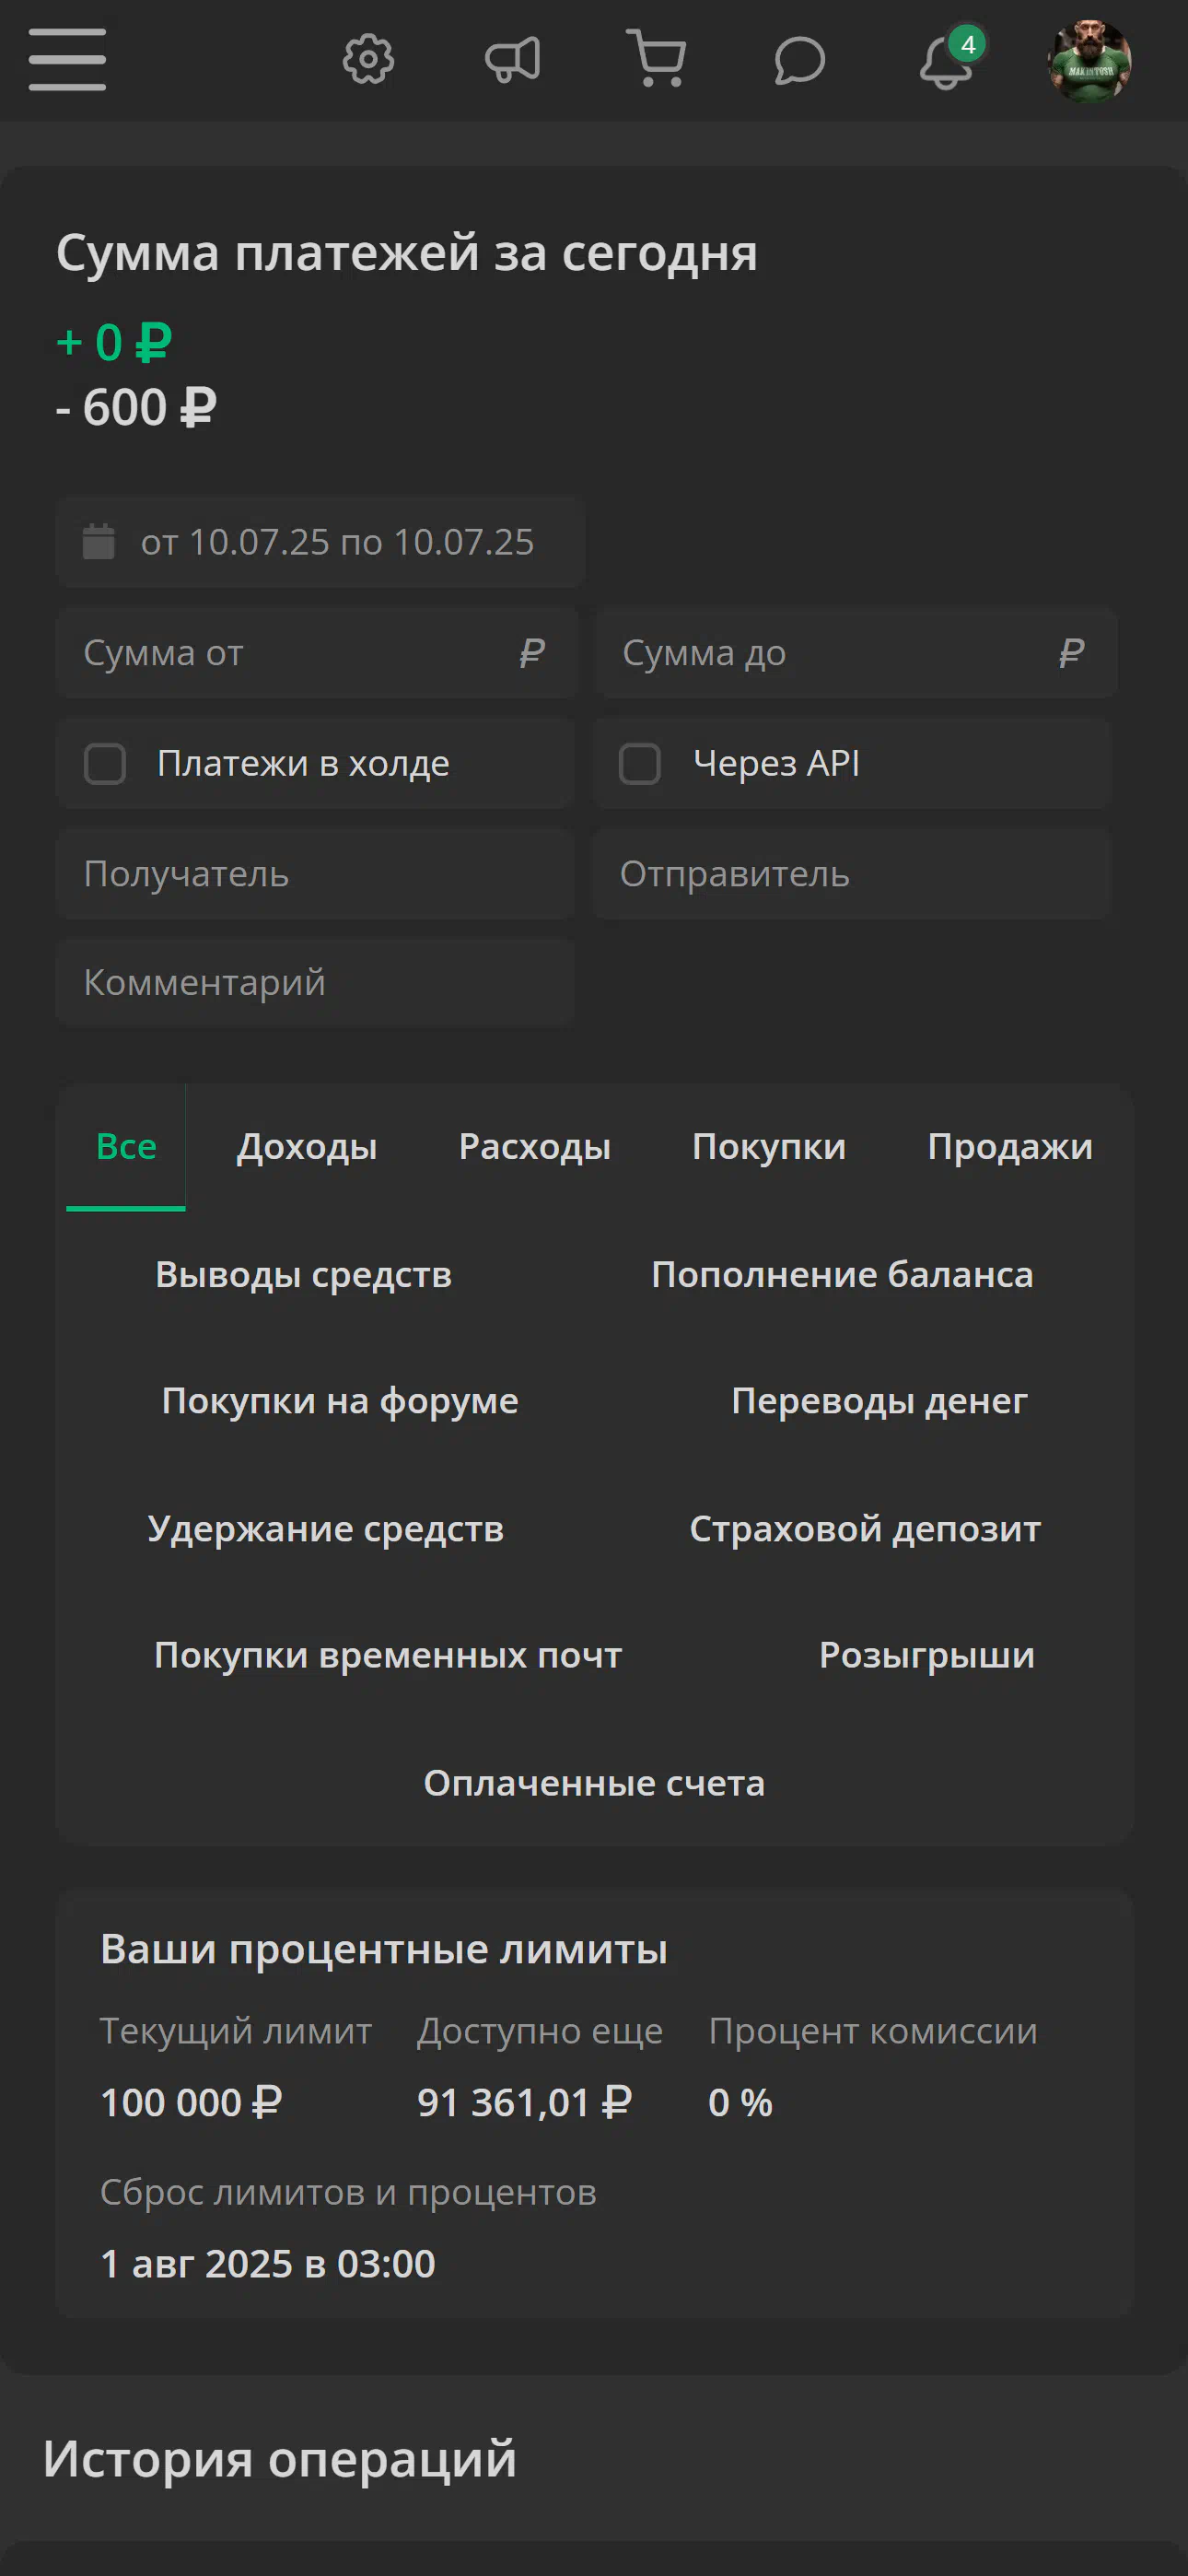Click the calendar icon in date range
The height and width of the screenshot is (2576, 1188).
[98, 541]
